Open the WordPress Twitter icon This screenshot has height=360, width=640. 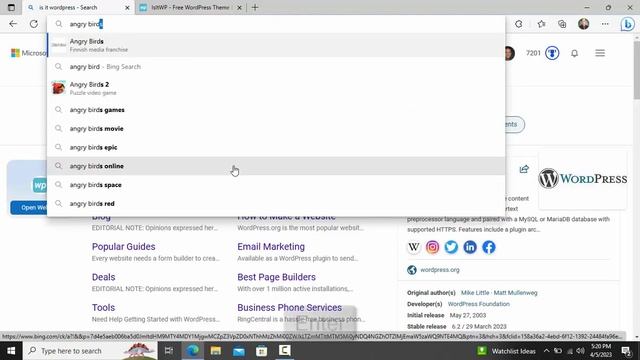tap(451, 247)
